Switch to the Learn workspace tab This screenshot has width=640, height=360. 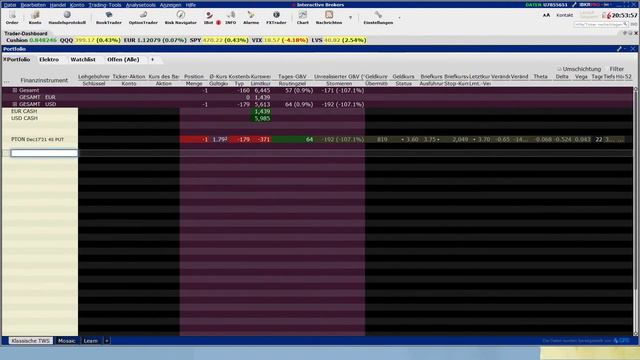point(91,341)
